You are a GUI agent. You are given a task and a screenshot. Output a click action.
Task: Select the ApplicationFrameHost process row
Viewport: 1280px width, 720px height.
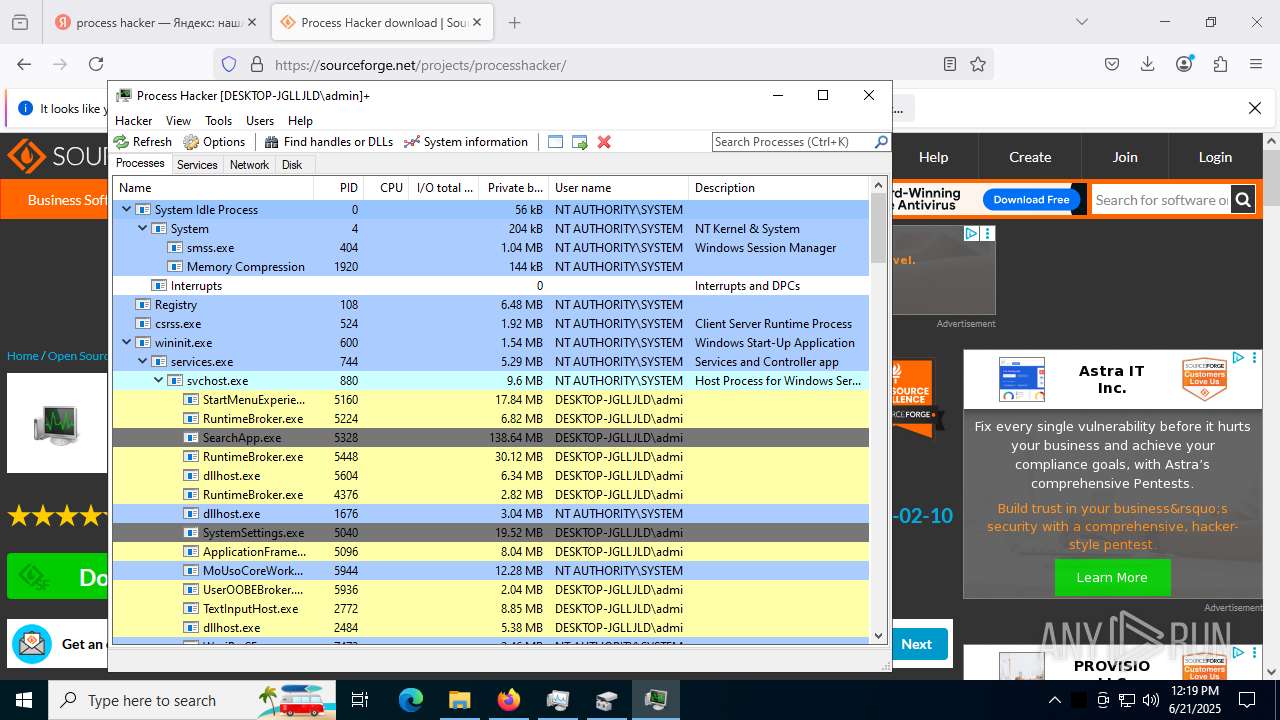(x=491, y=552)
